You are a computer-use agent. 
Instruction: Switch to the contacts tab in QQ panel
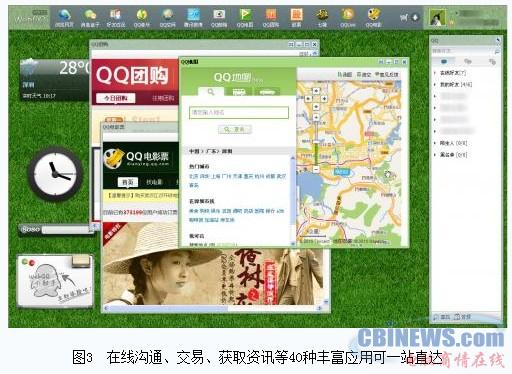tap(444, 62)
